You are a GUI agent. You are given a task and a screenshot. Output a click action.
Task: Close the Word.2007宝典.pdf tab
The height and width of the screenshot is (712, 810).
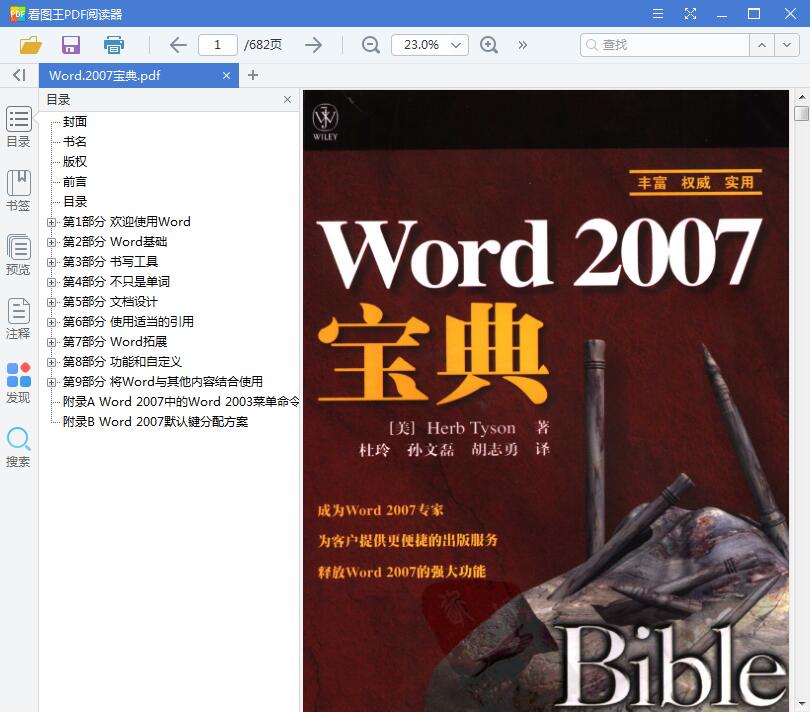(x=226, y=75)
